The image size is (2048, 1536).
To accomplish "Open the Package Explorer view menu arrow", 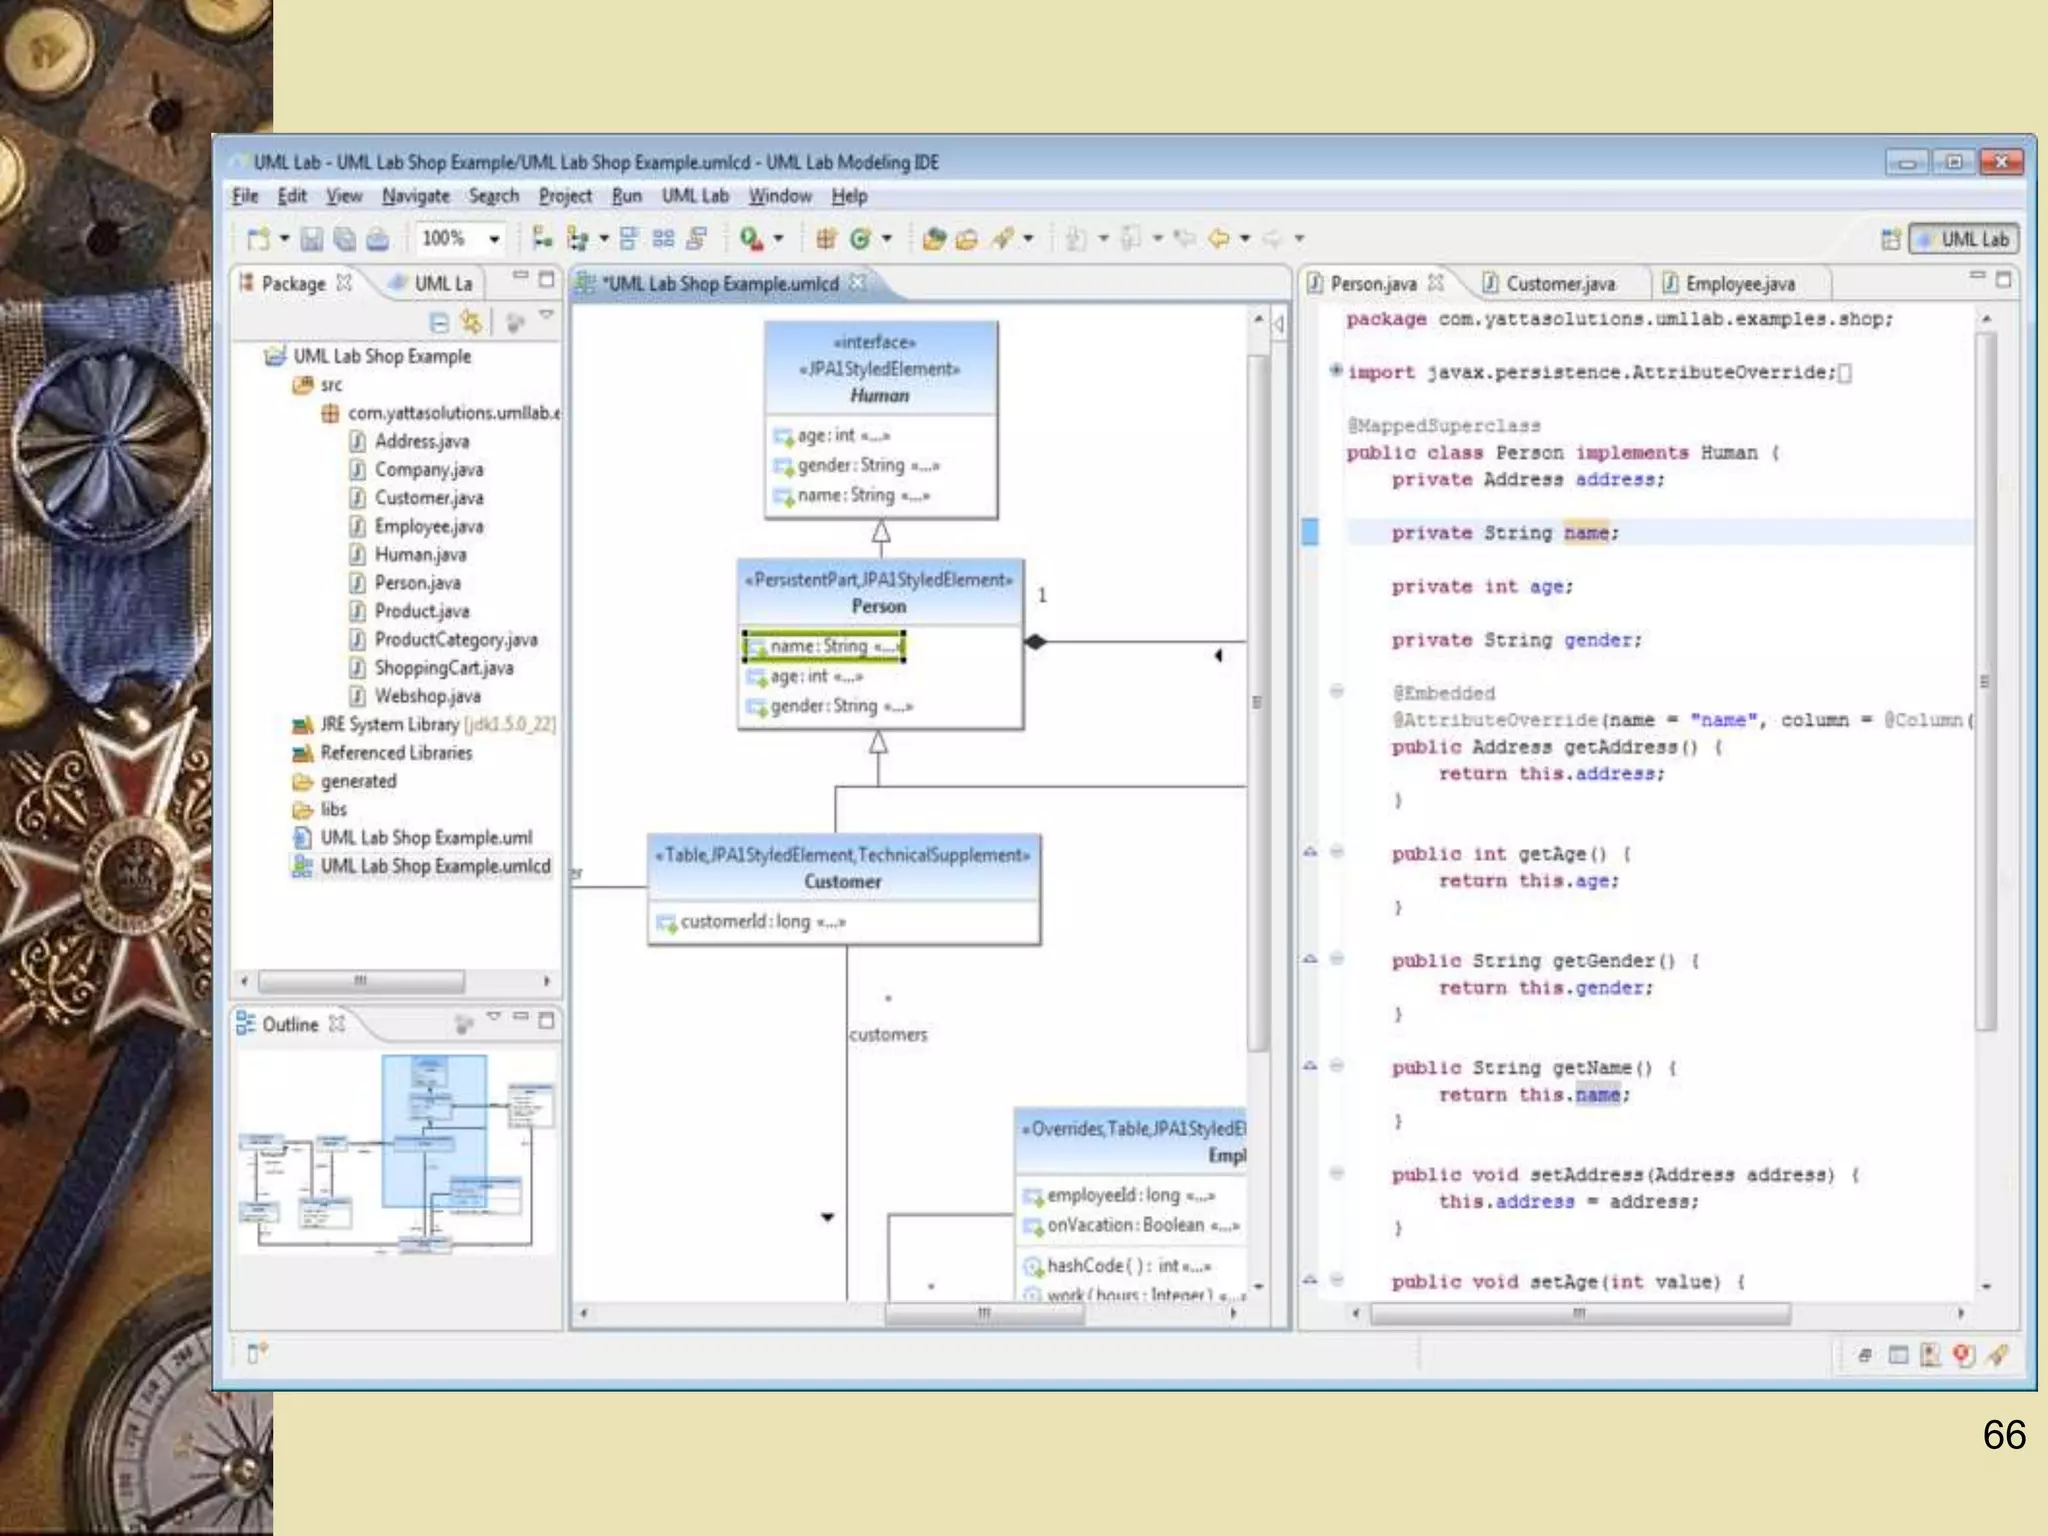I will click(x=546, y=316).
